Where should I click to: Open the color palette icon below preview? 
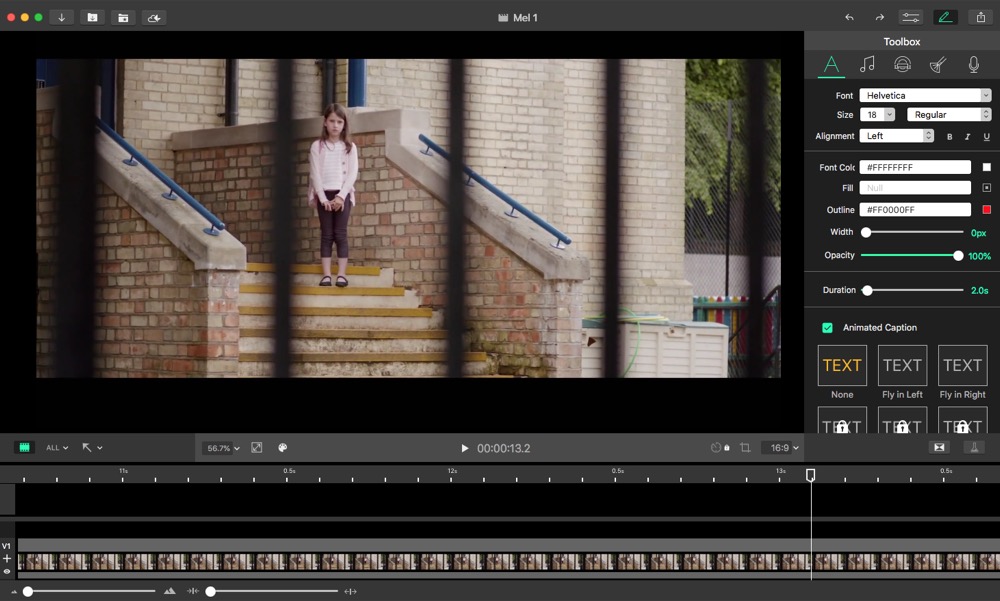pos(282,448)
